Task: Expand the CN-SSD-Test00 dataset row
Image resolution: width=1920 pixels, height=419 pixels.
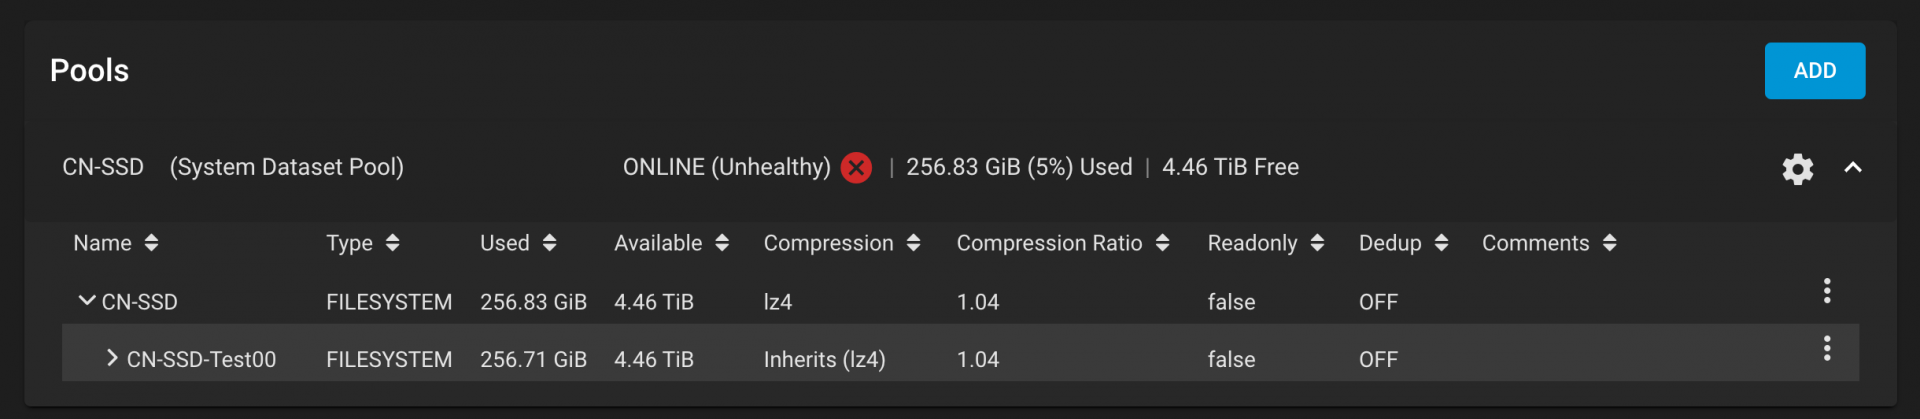Action: click(112, 358)
